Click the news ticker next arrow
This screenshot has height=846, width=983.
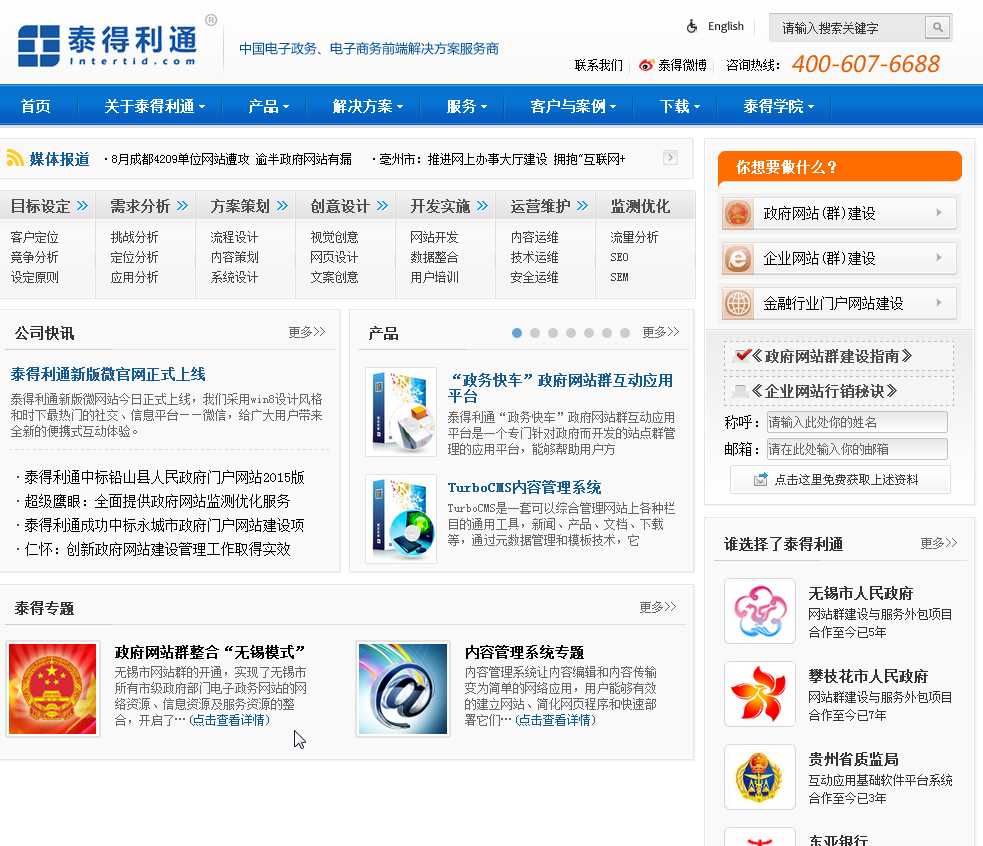[x=670, y=157]
